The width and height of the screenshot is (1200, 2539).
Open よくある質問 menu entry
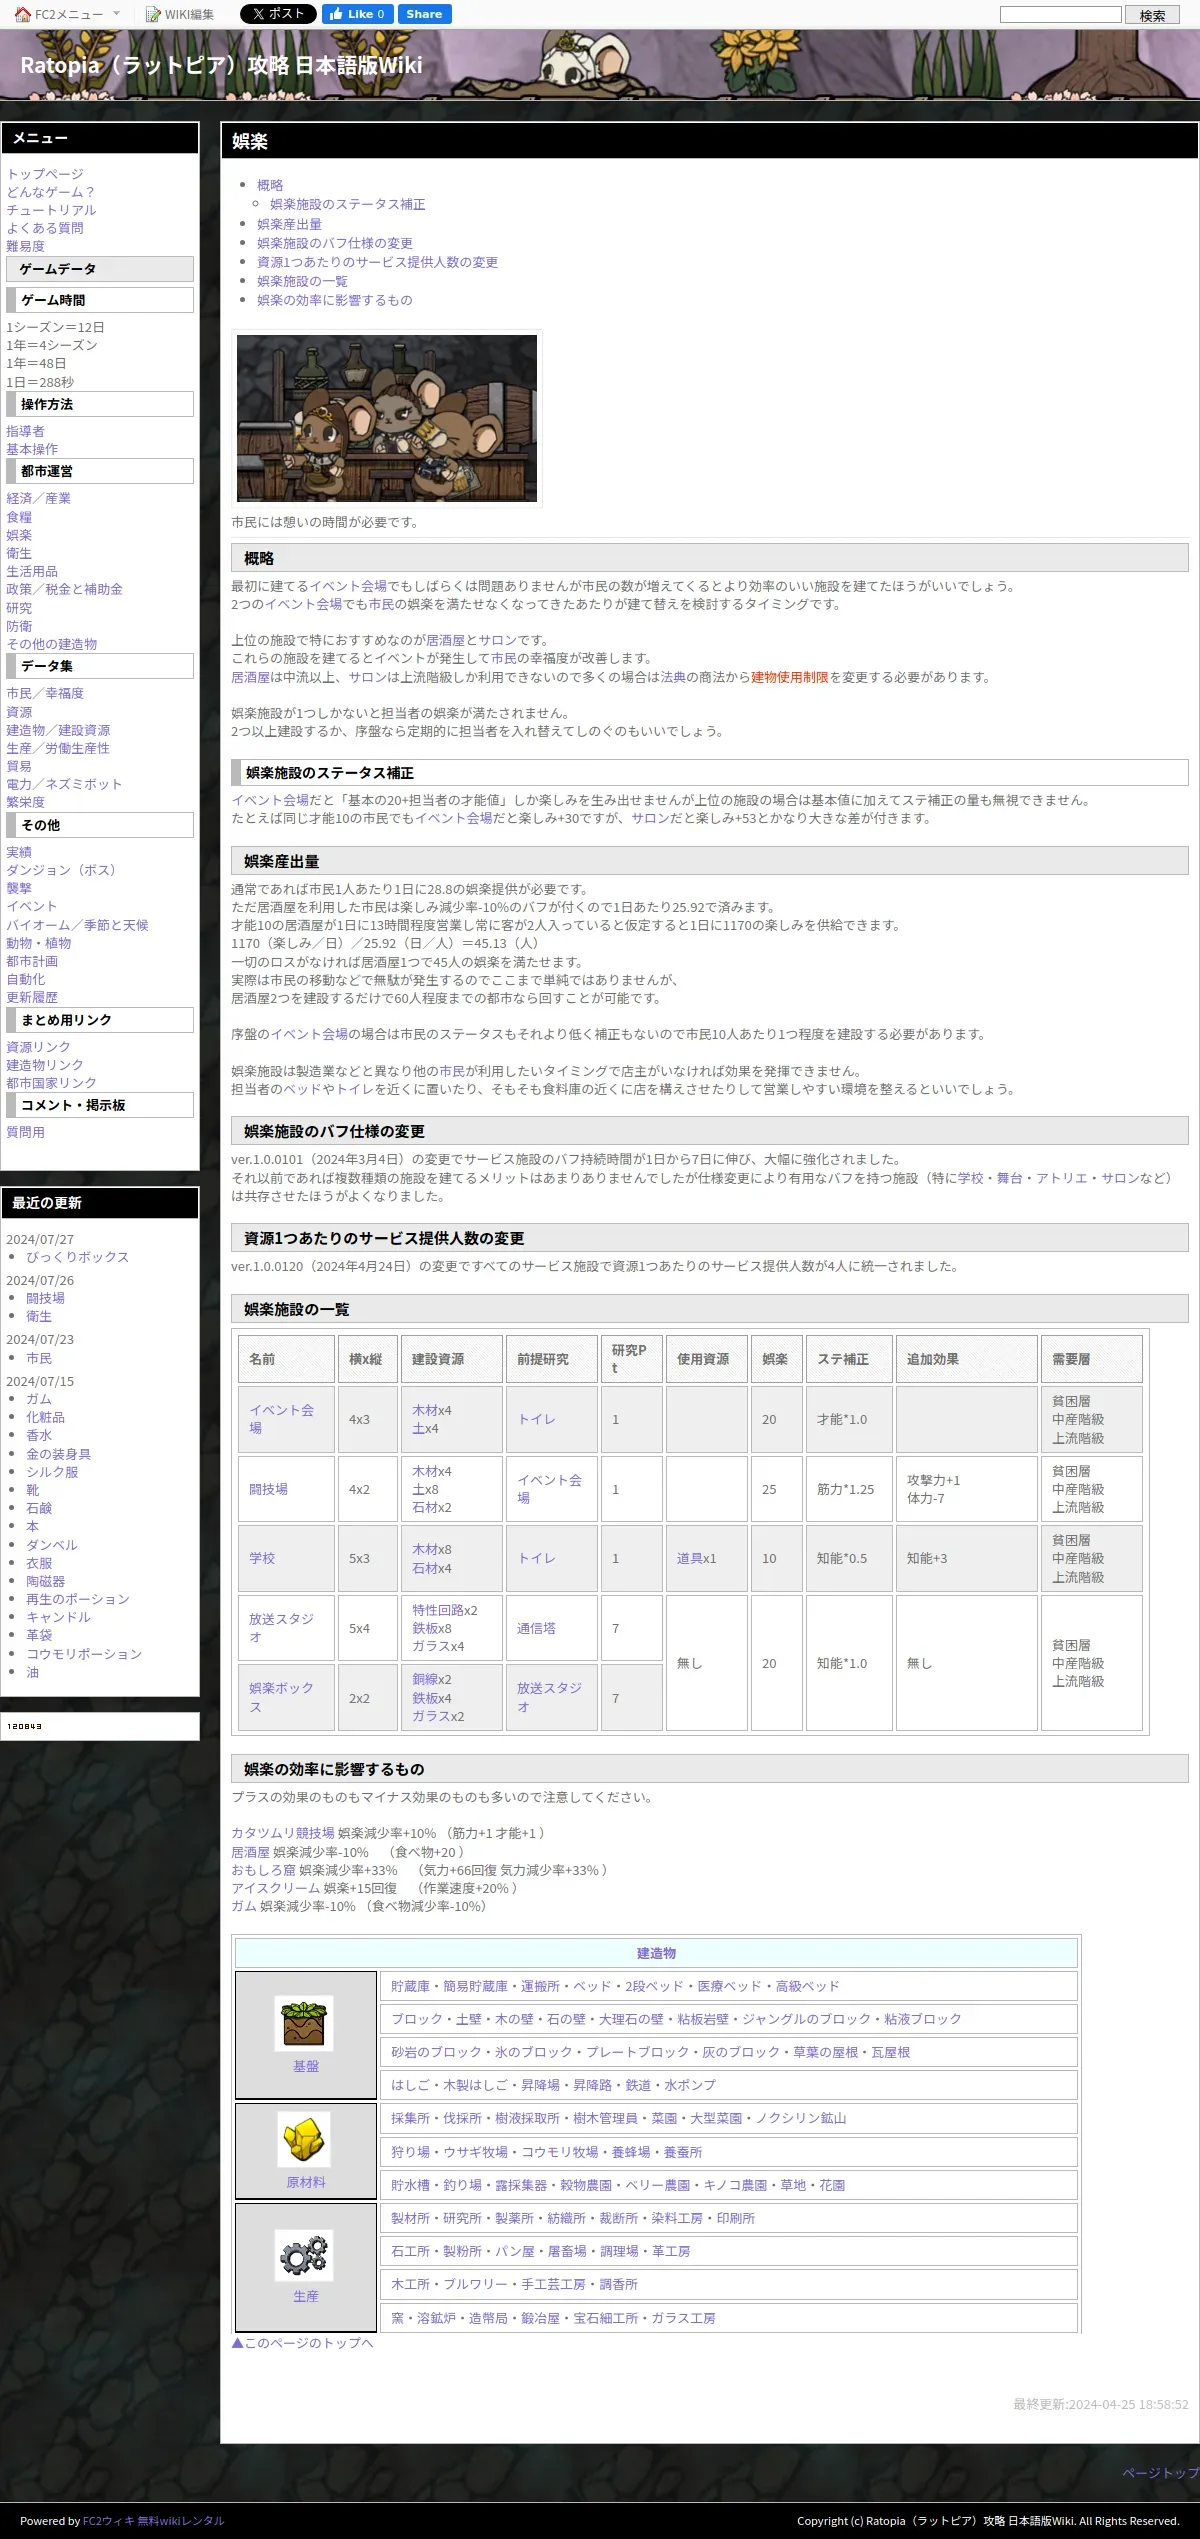point(45,228)
